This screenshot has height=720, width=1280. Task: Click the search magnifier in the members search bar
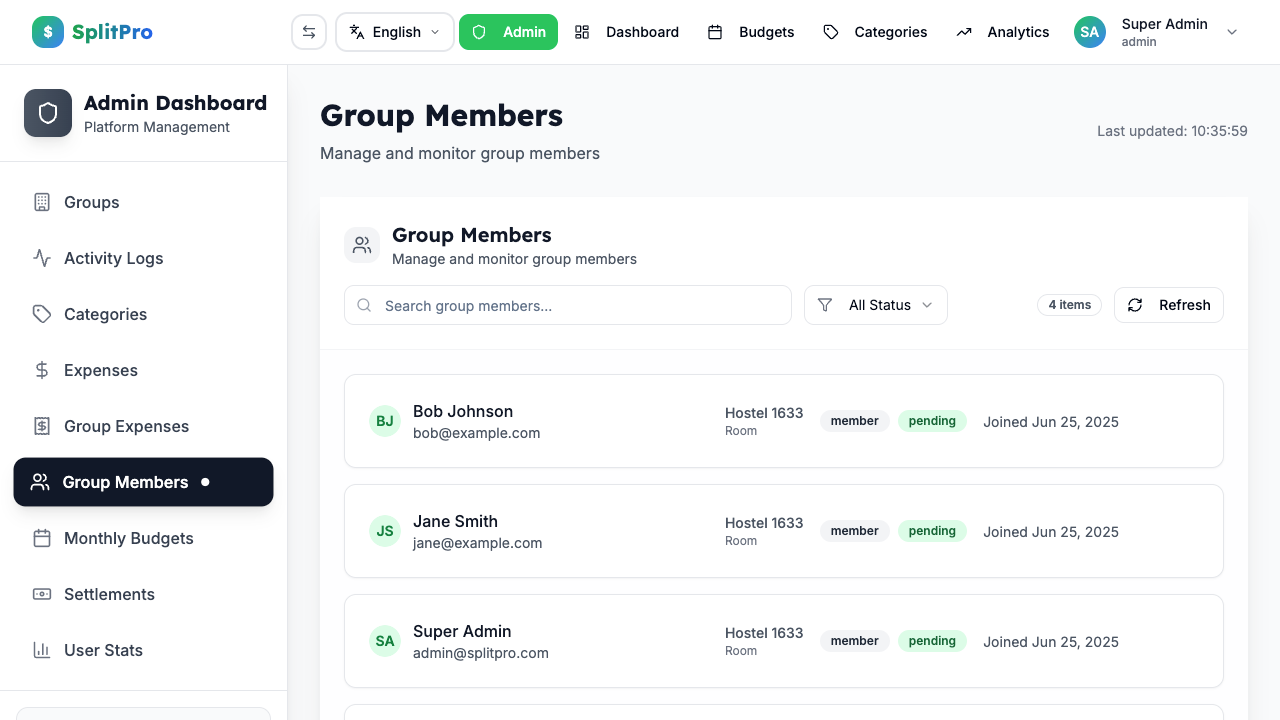pos(364,305)
